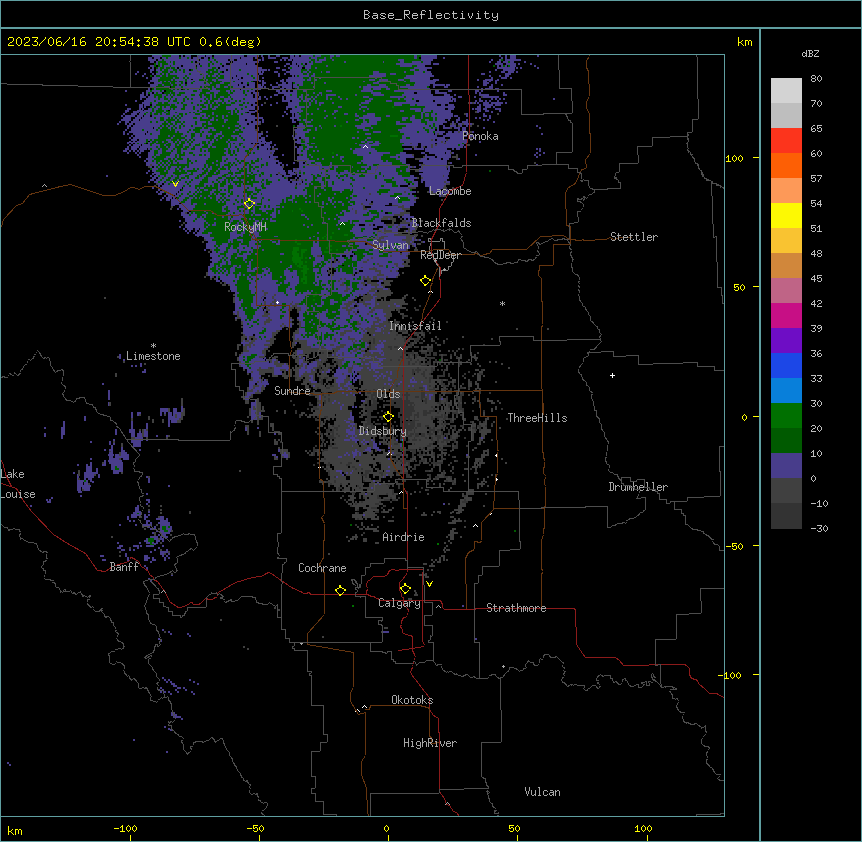Image resolution: width=862 pixels, height=842 pixels.
Task: Click the Limestone label
Action: [x=153, y=356]
